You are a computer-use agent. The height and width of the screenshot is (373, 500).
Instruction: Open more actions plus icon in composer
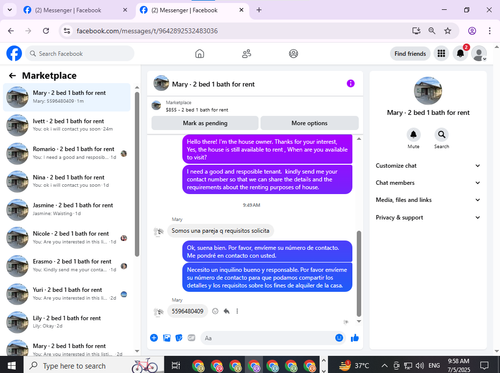point(154,338)
